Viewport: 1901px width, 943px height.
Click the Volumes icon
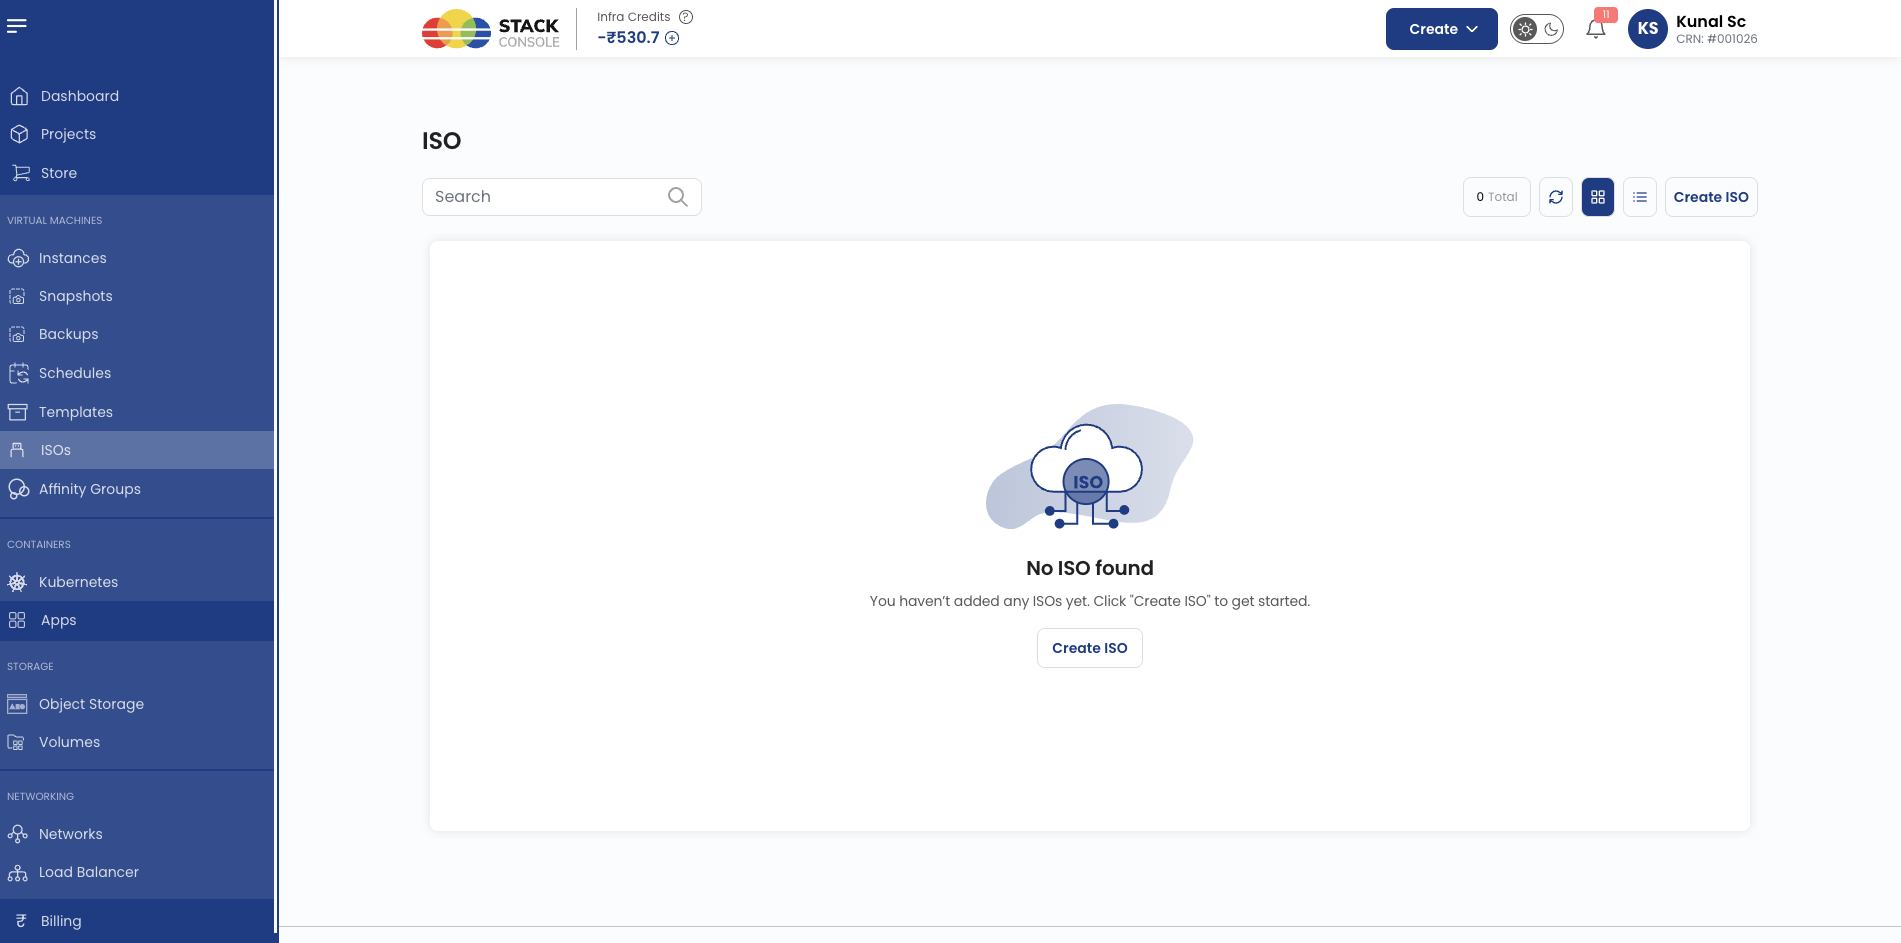point(16,742)
